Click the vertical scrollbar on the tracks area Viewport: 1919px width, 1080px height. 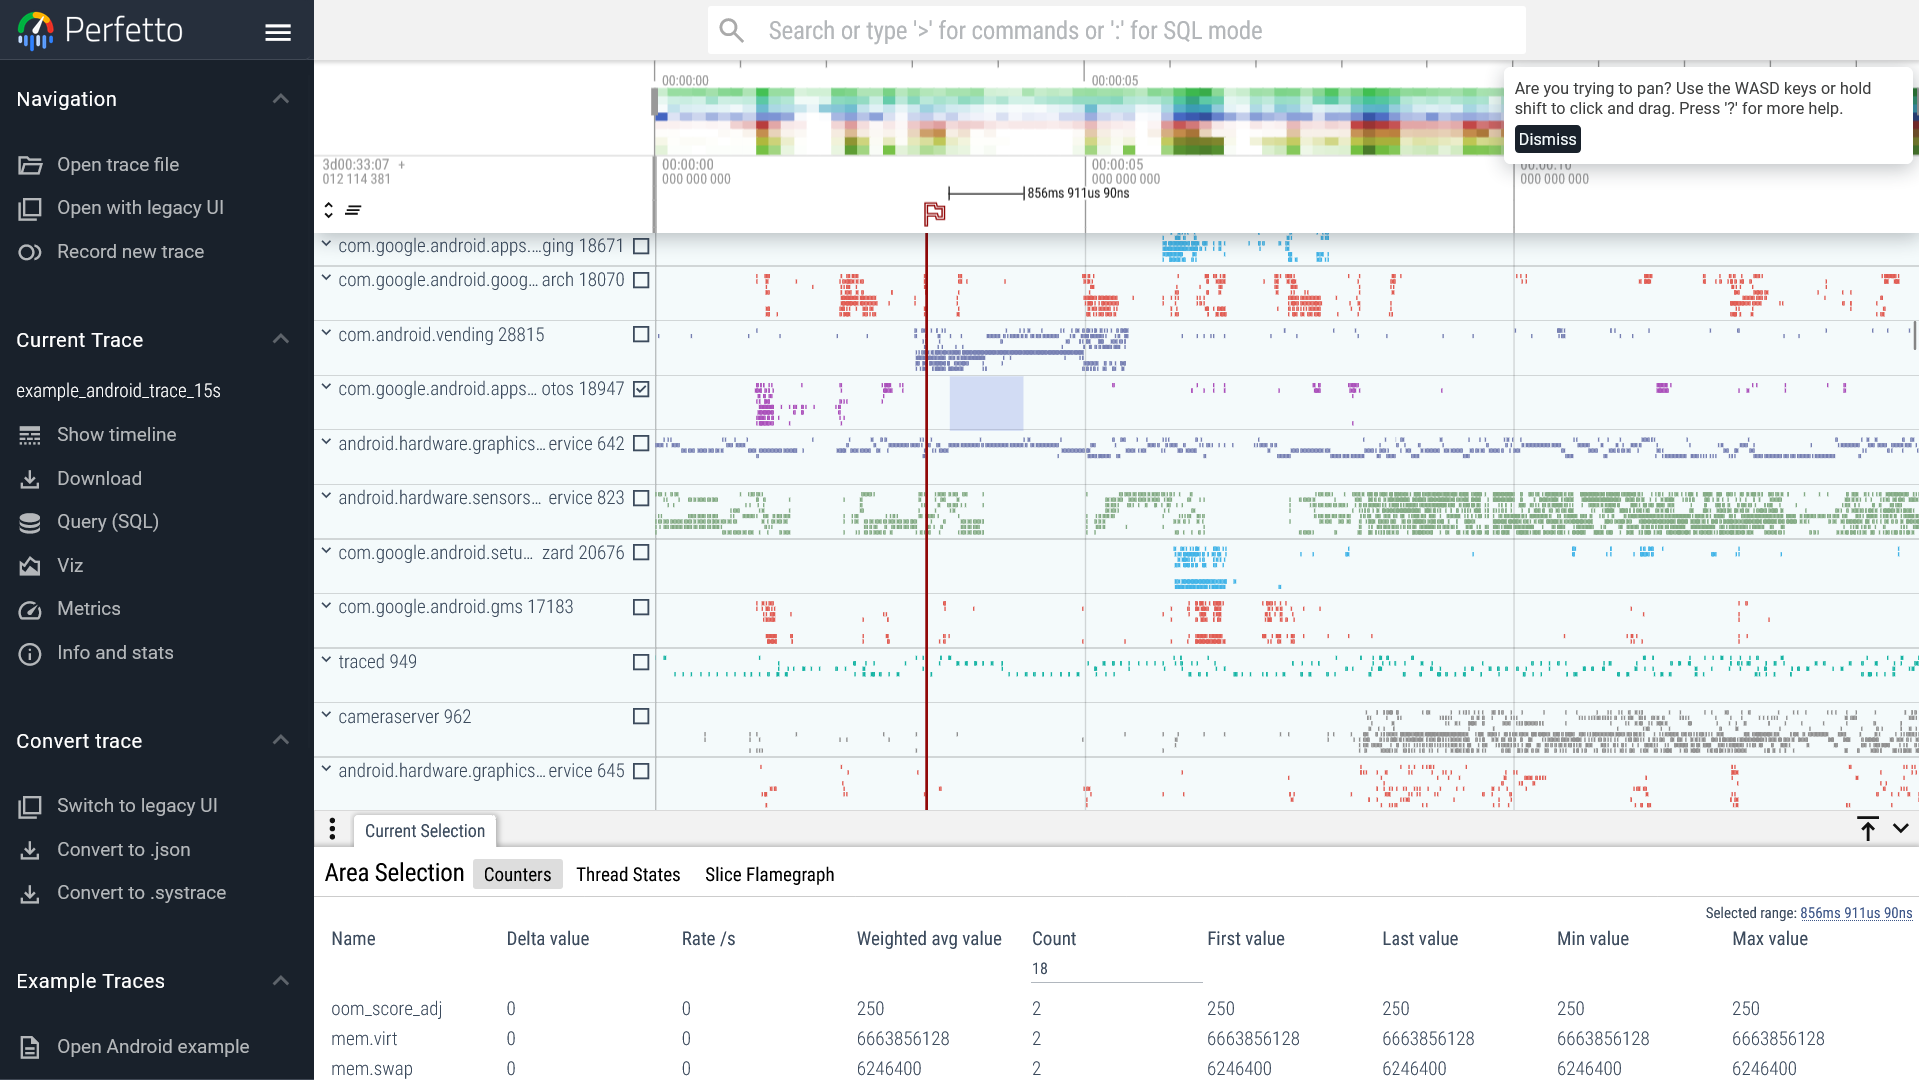[1915, 336]
